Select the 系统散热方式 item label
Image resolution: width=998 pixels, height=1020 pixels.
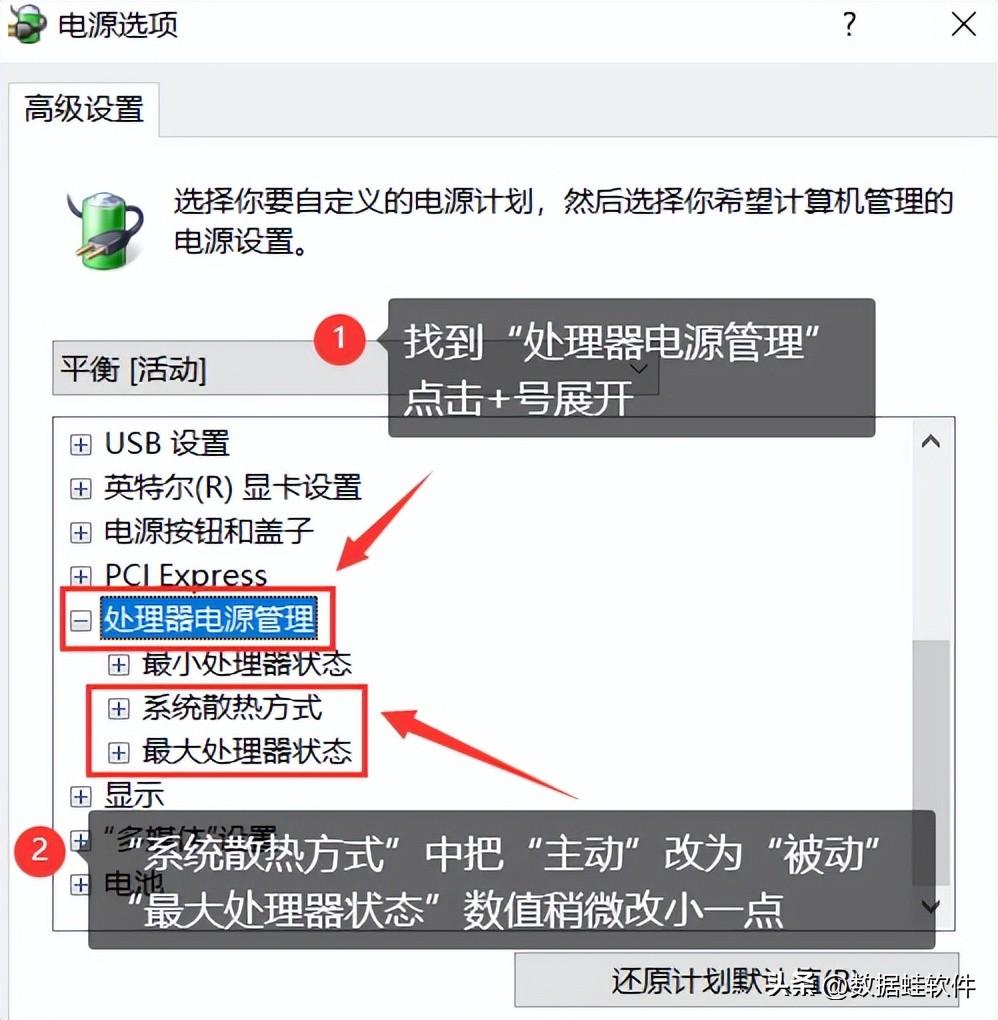pos(232,708)
